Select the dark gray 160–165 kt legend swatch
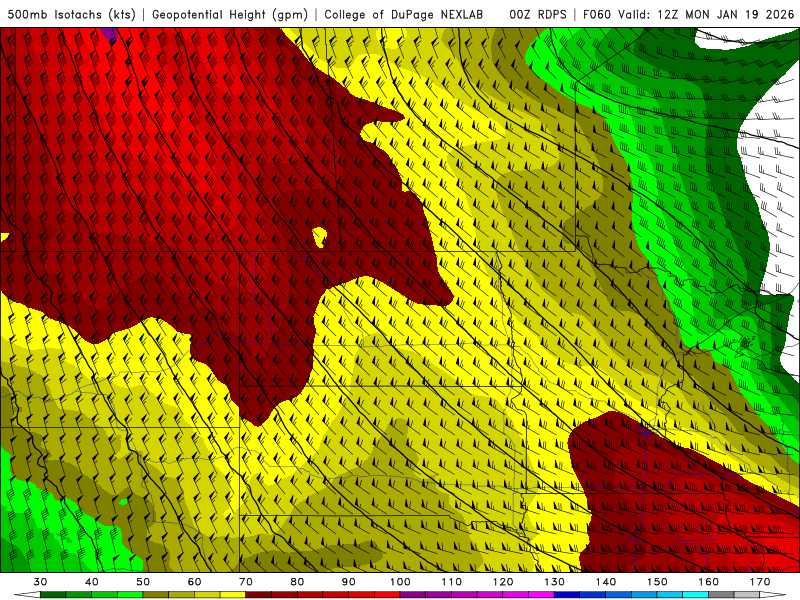The width and height of the screenshot is (800, 600). (721, 595)
